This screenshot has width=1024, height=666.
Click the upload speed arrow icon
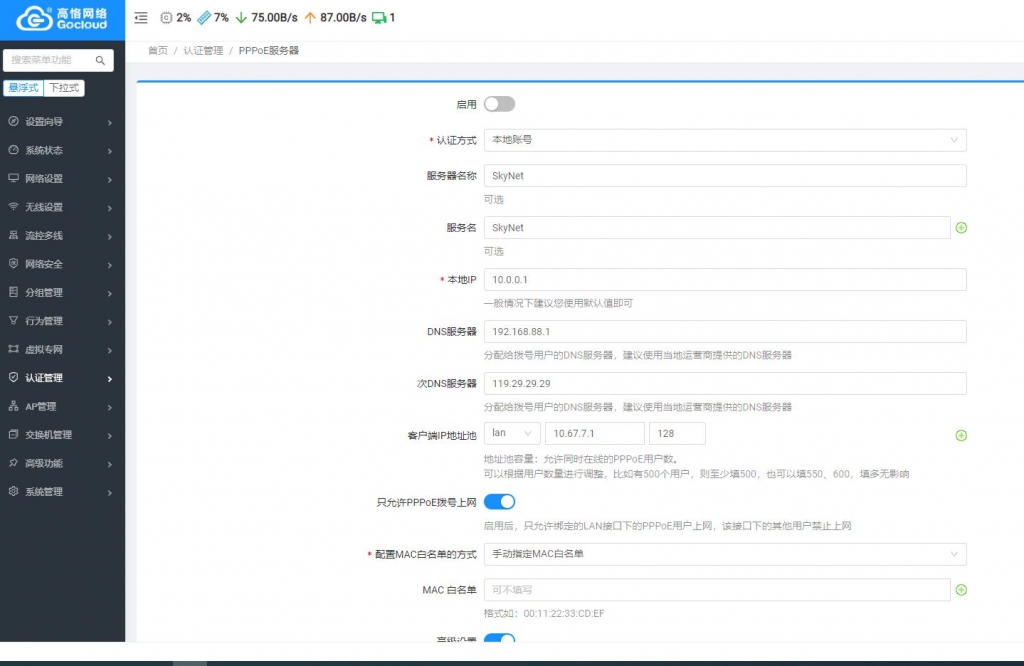tap(310, 18)
